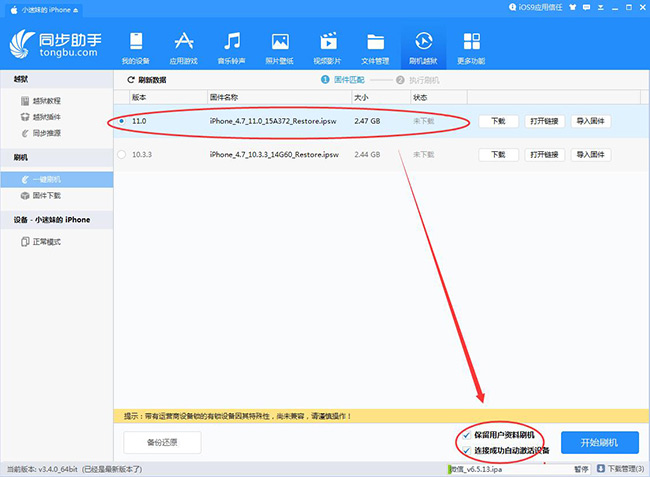This screenshot has width=650, height=477.
Task: Click iPhone_4.7_10.3.3_14G60_Restore.ipsw firmware name
Action: [x=274, y=155]
